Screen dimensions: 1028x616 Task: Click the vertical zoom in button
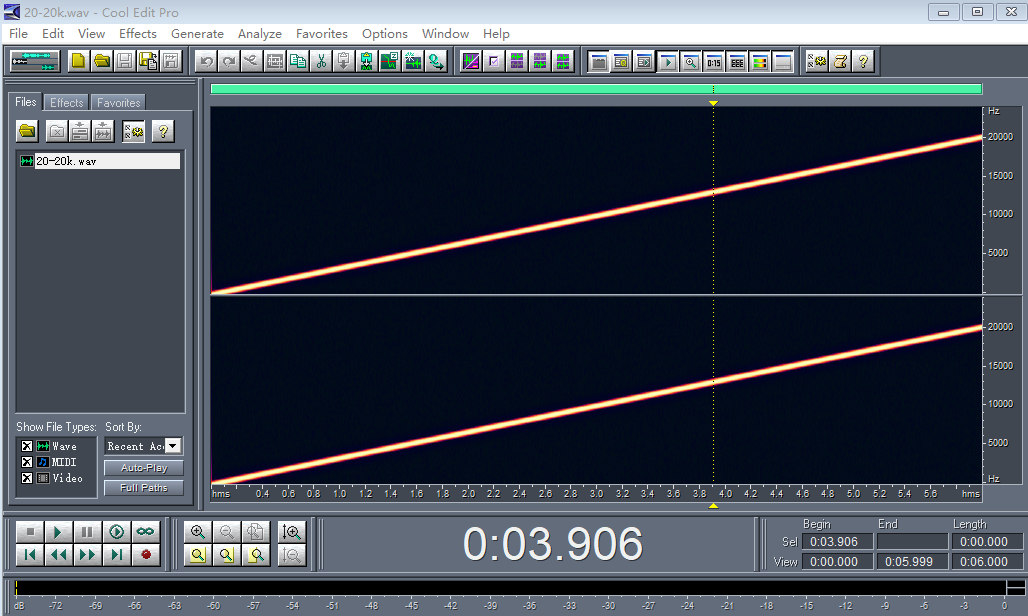292,532
